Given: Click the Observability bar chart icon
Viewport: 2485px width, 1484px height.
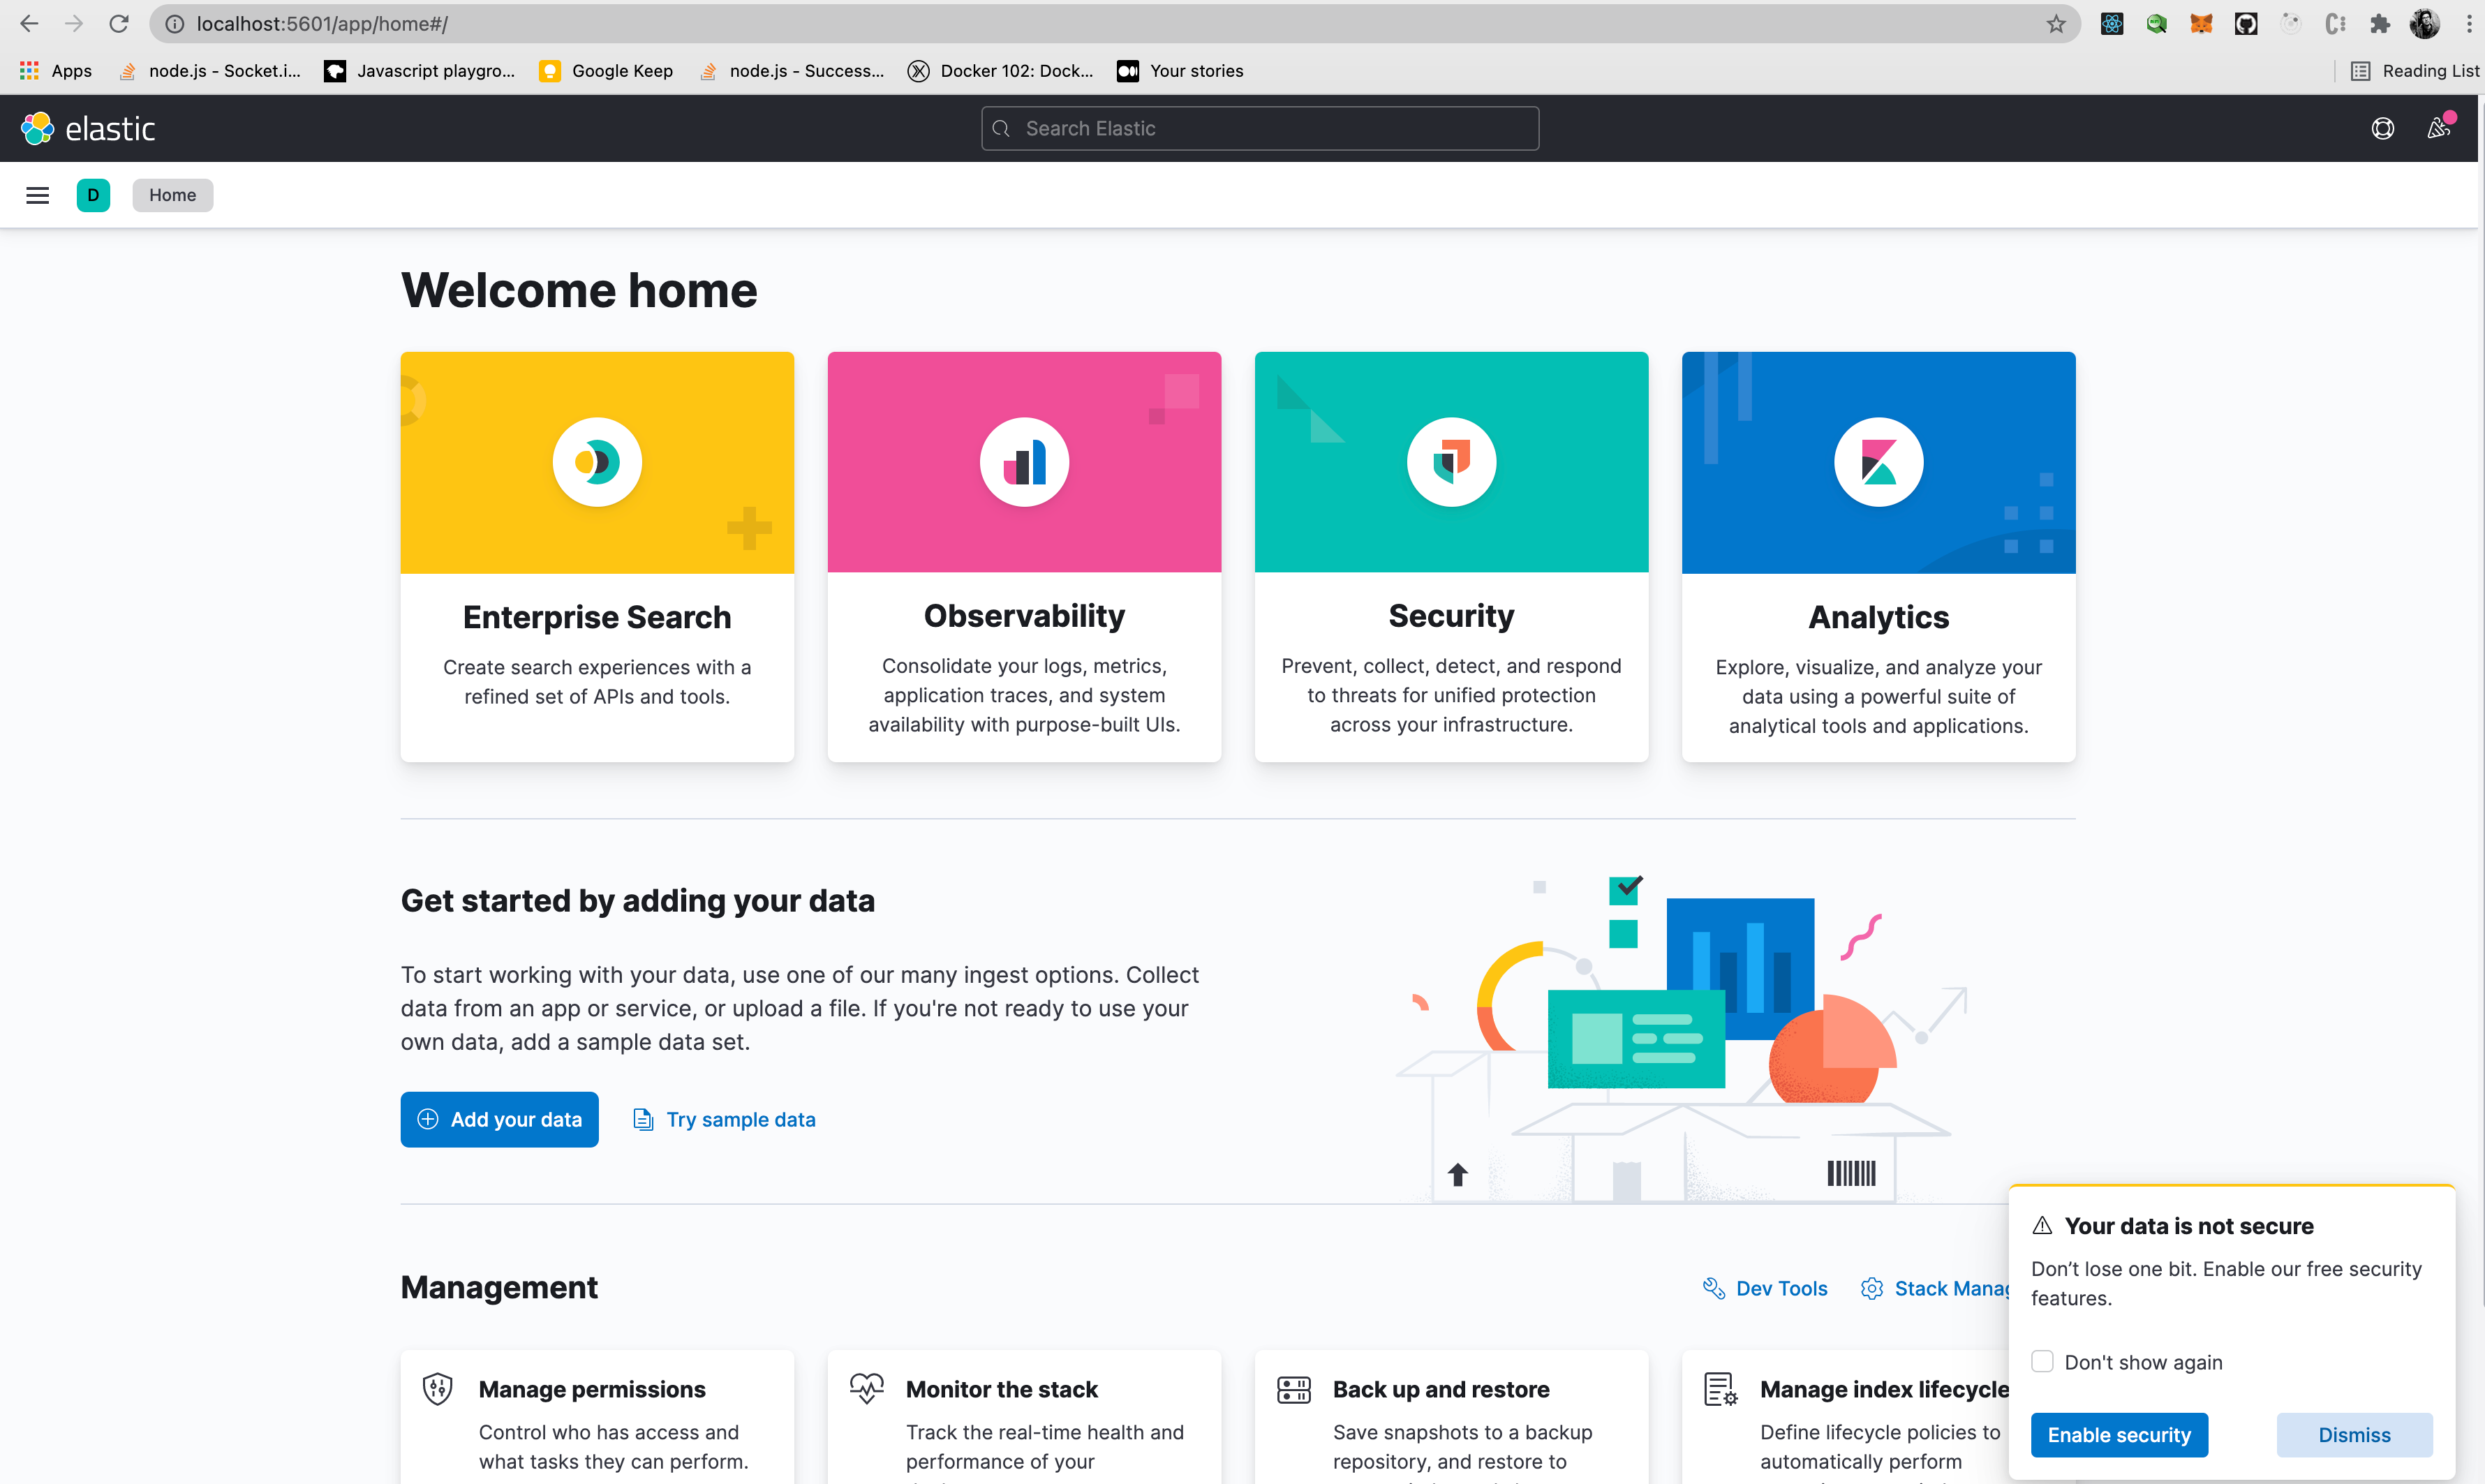Looking at the screenshot, I should click(1024, 462).
